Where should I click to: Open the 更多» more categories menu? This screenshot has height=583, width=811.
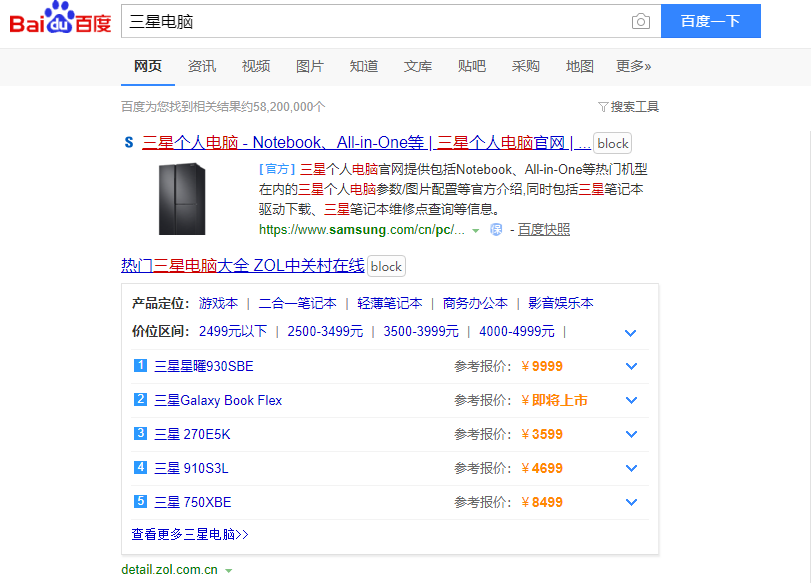coord(633,66)
